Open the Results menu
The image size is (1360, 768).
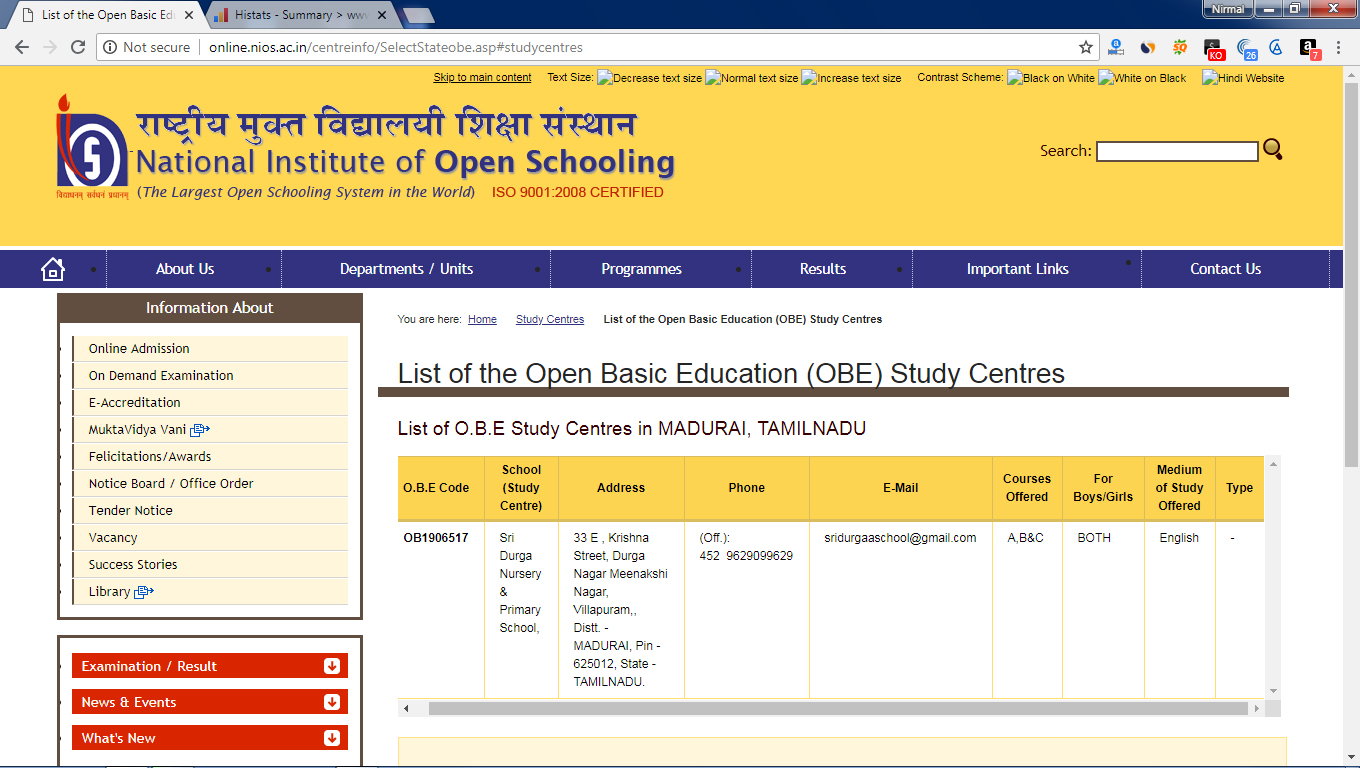pyautogui.click(x=823, y=269)
